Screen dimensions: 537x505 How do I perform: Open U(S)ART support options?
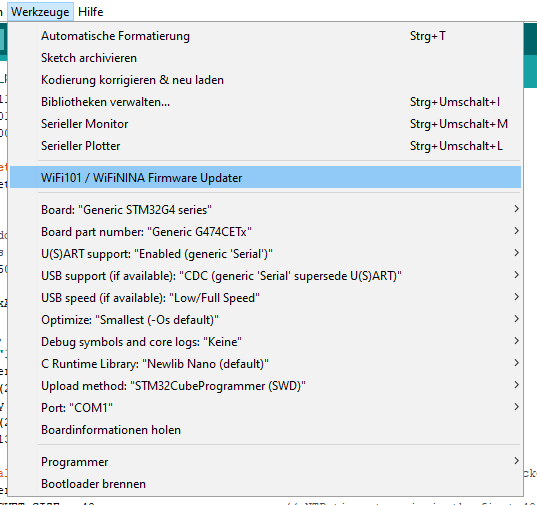[x=265, y=254]
